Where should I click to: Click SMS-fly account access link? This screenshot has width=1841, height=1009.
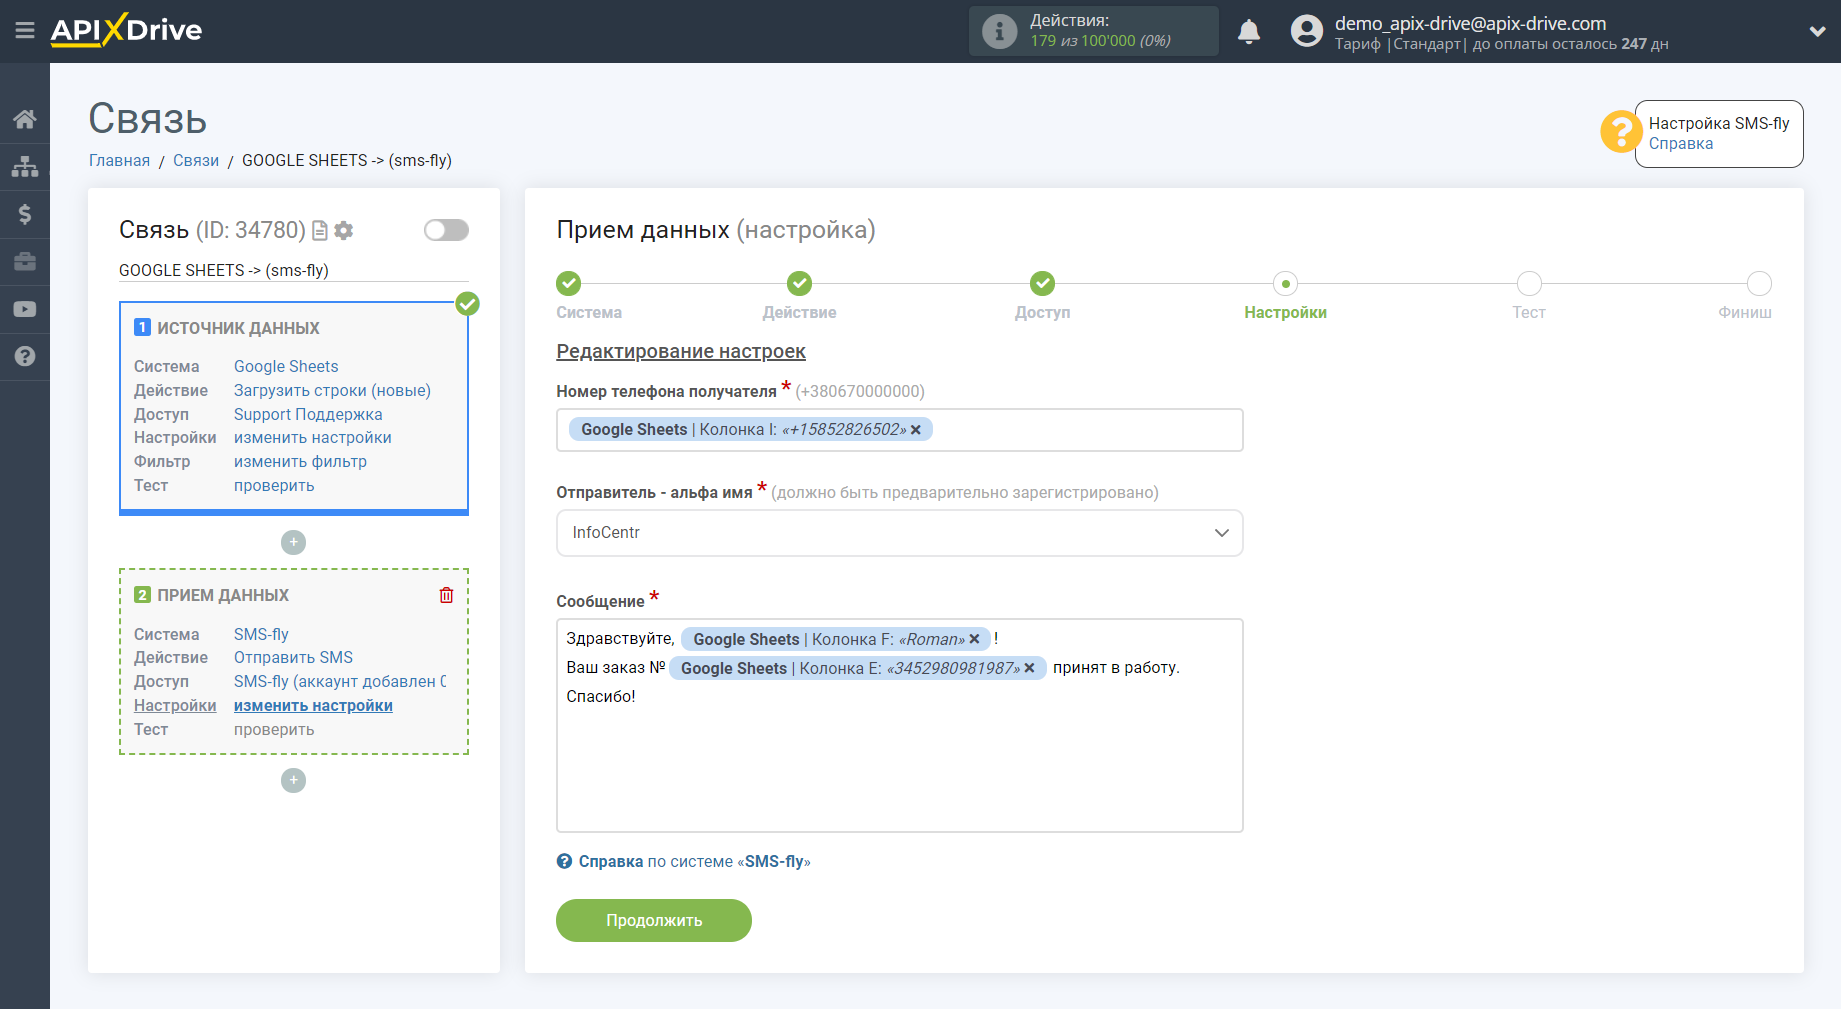340,681
